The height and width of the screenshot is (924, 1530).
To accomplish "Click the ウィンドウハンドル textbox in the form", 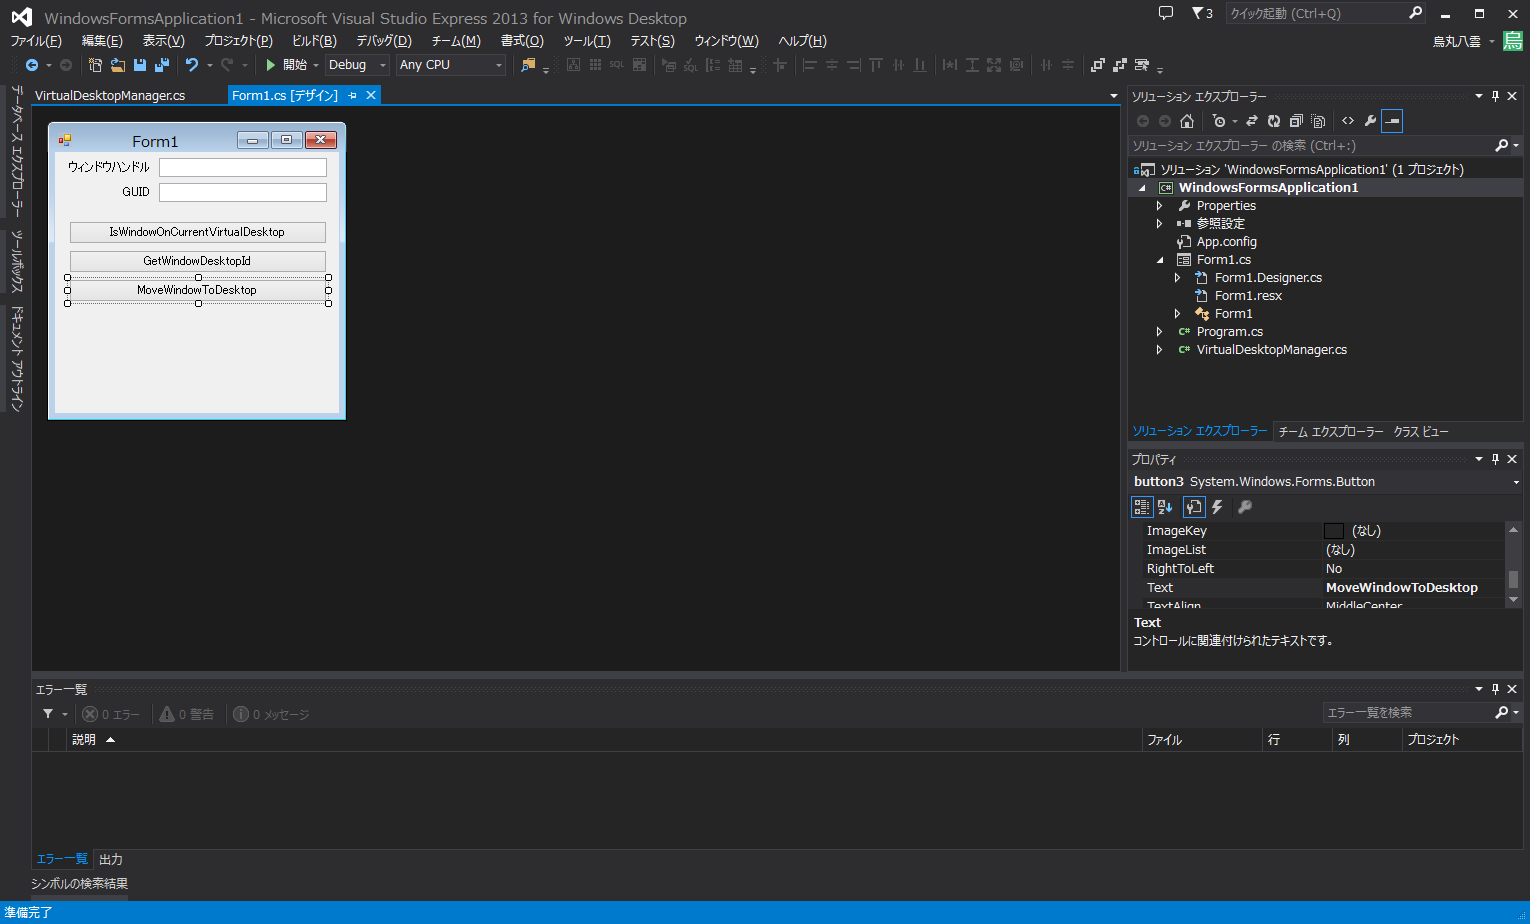I will tap(243, 167).
